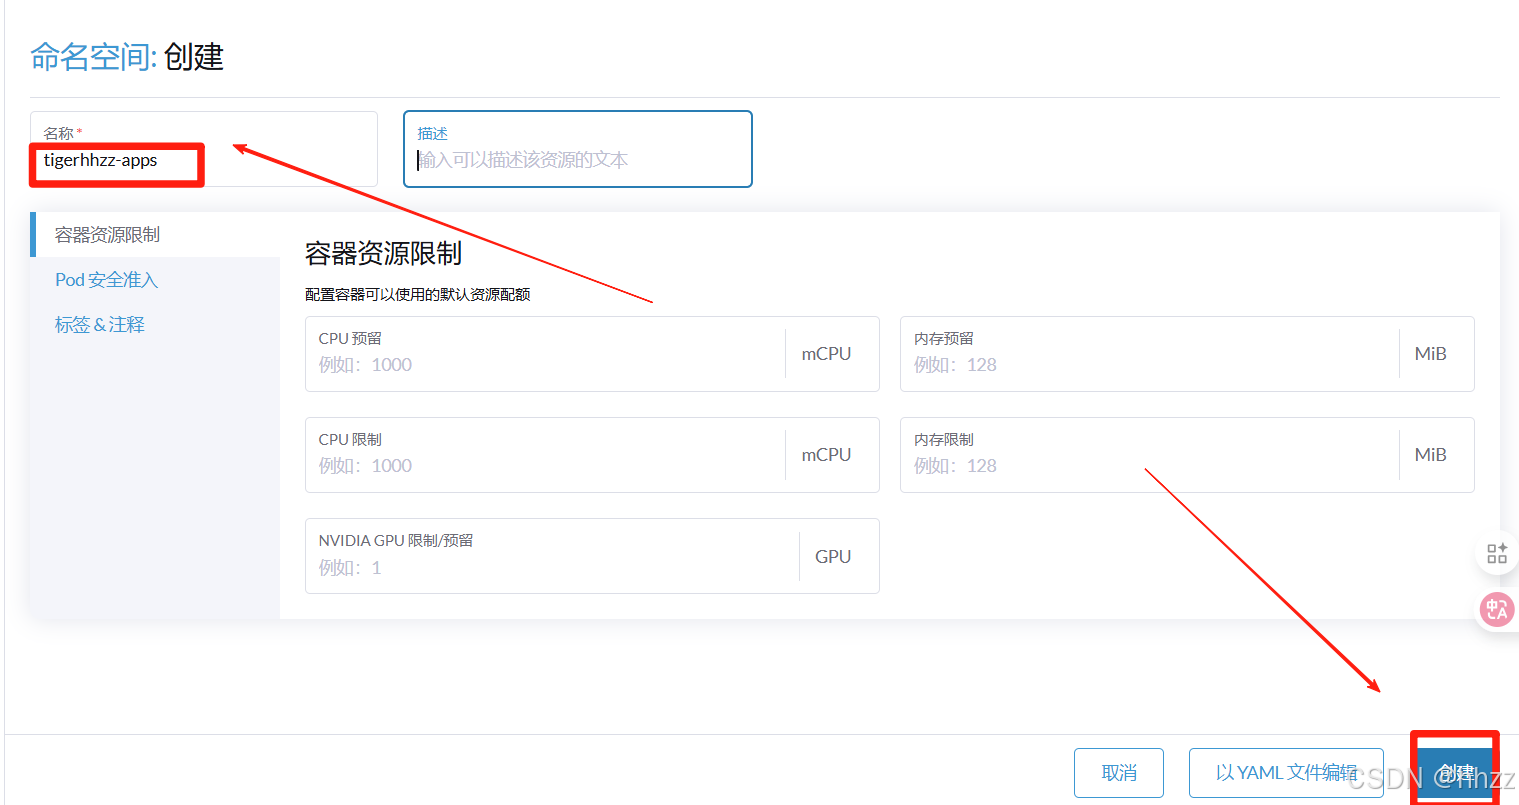Screen dimensions: 1519x805
Task: Click the 容器资源限制 section heading
Action: tap(383, 254)
